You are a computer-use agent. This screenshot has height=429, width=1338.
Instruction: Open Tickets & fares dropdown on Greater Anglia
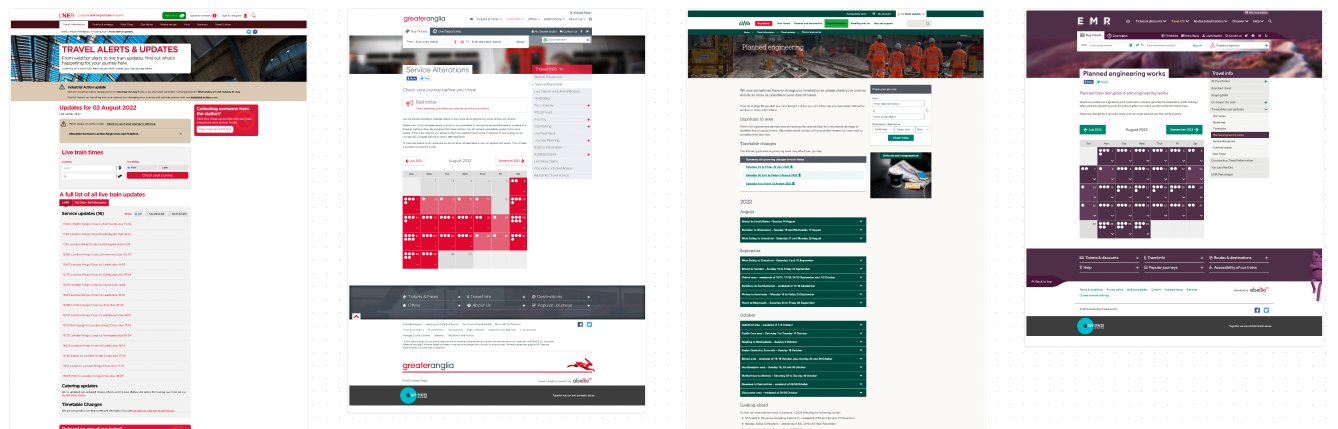tap(488, 19)
